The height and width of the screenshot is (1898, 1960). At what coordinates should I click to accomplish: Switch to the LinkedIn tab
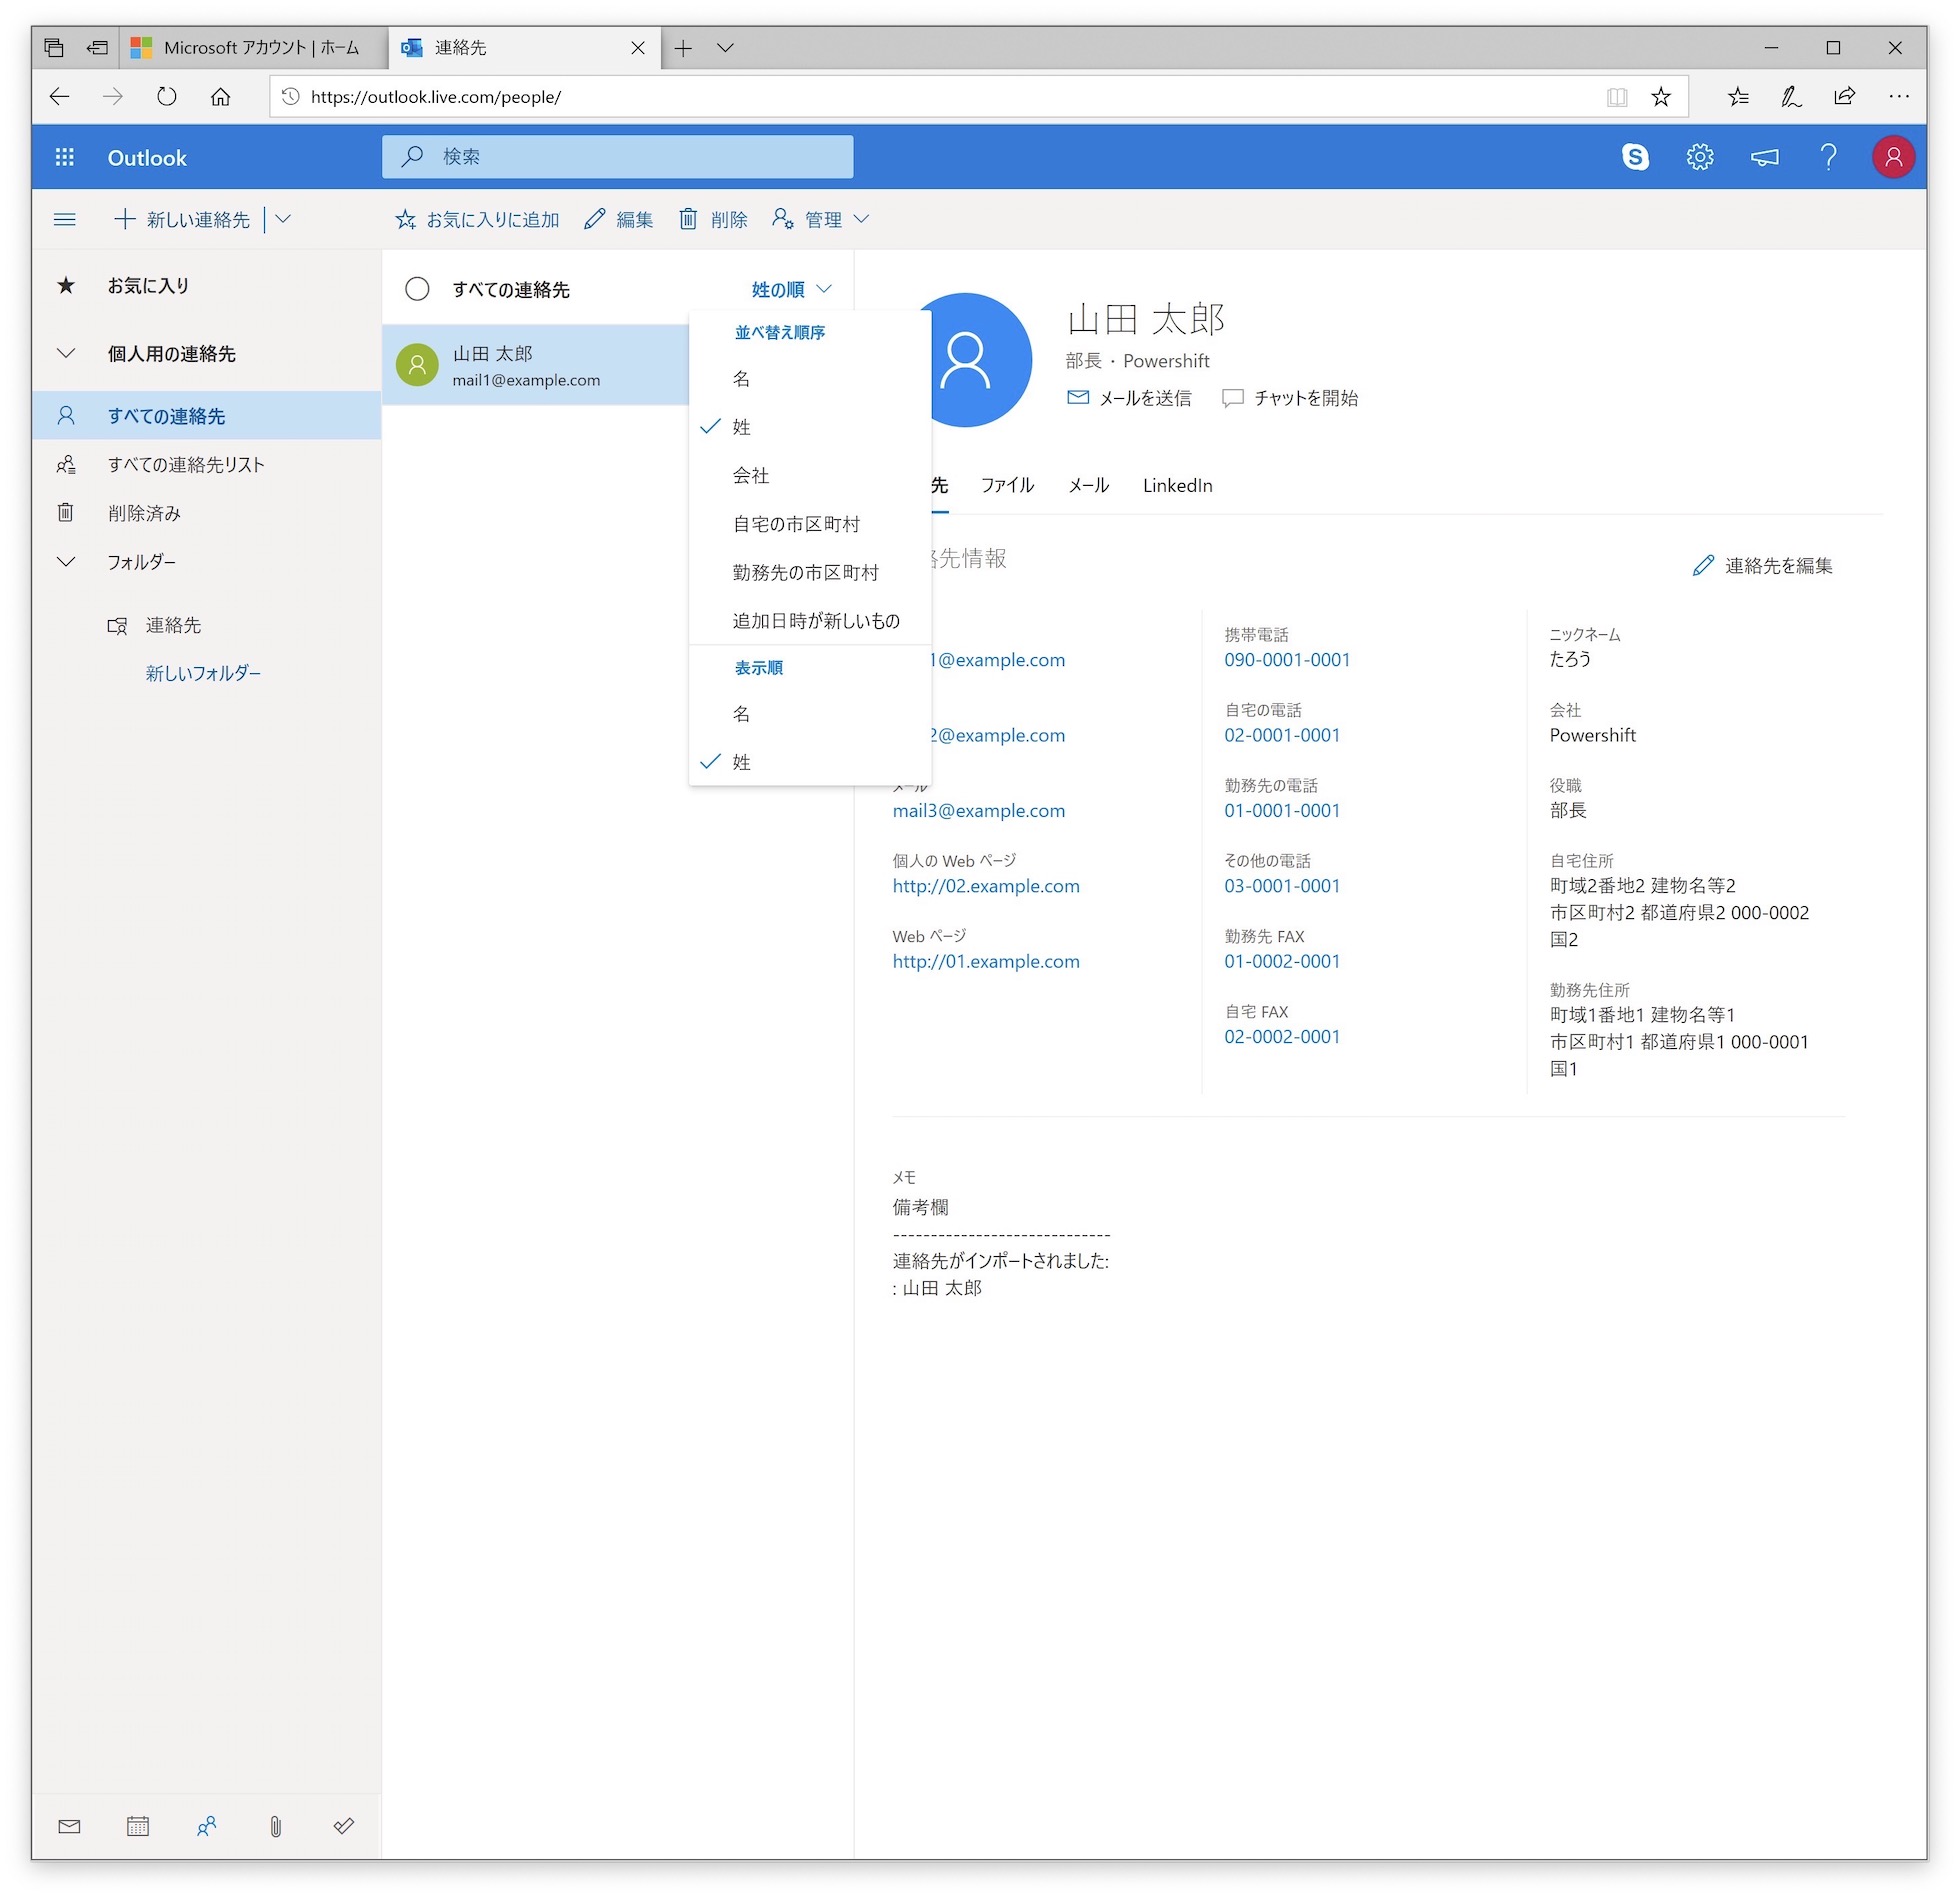pyautogui.click(x=1177, y=485)
